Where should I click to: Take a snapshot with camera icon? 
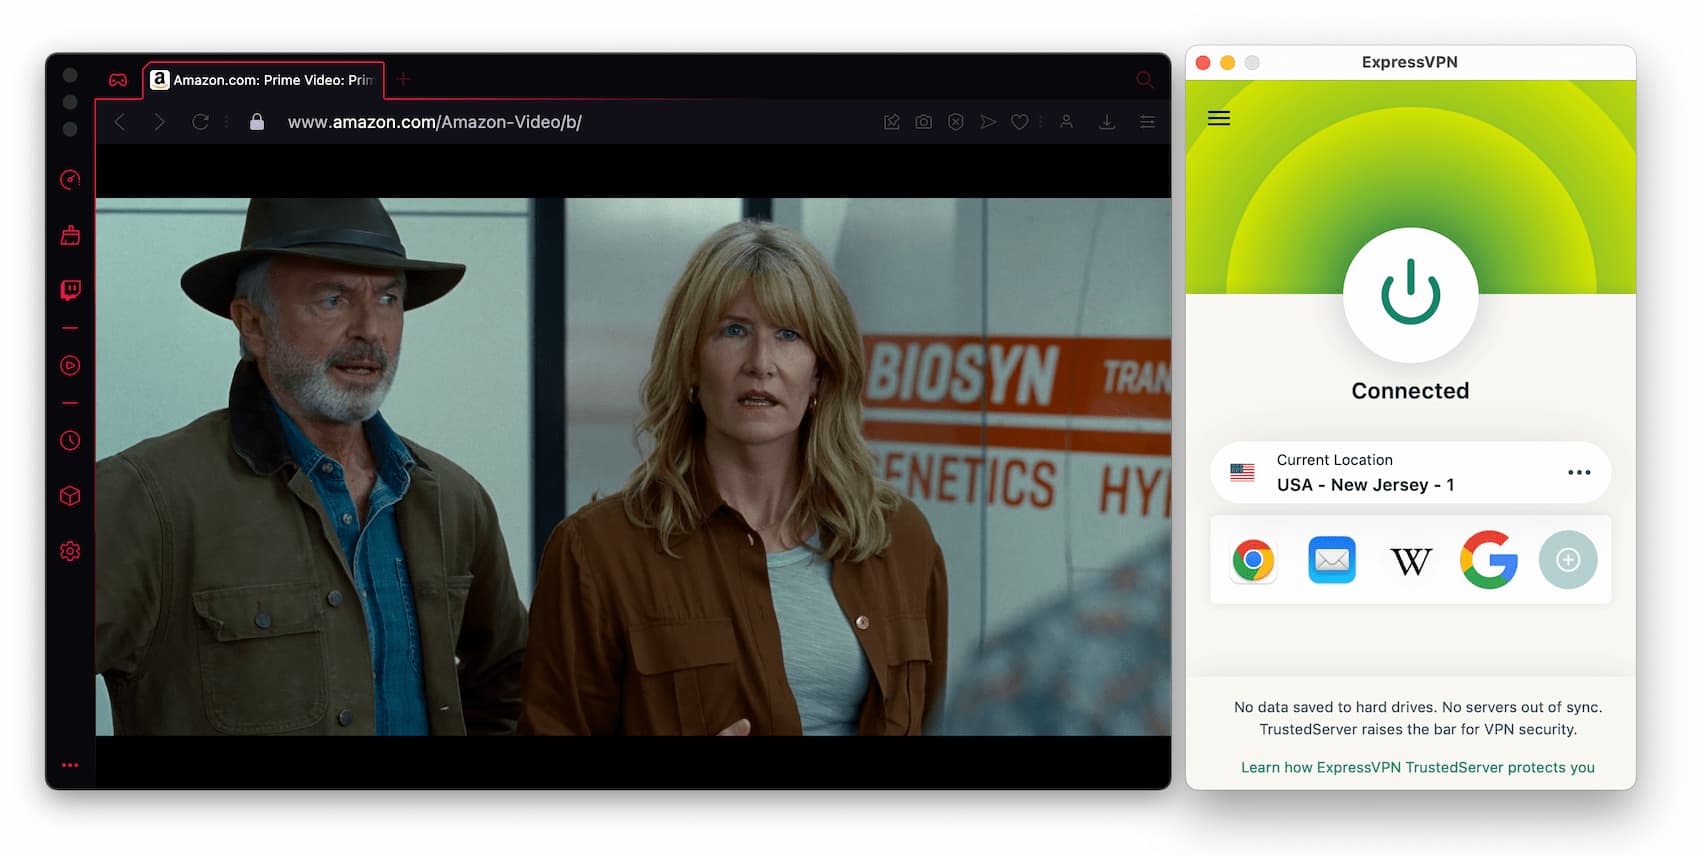[924, 122]
